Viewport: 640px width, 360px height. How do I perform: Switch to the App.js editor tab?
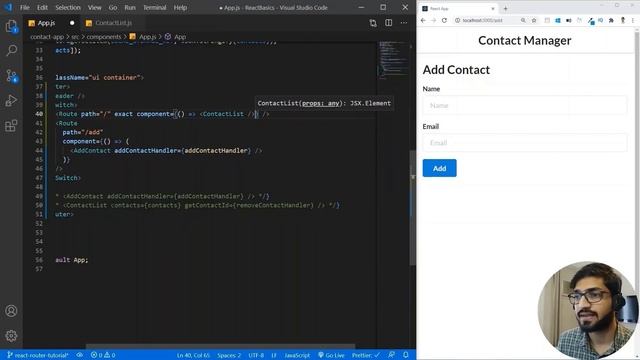[x=51, y=23]
